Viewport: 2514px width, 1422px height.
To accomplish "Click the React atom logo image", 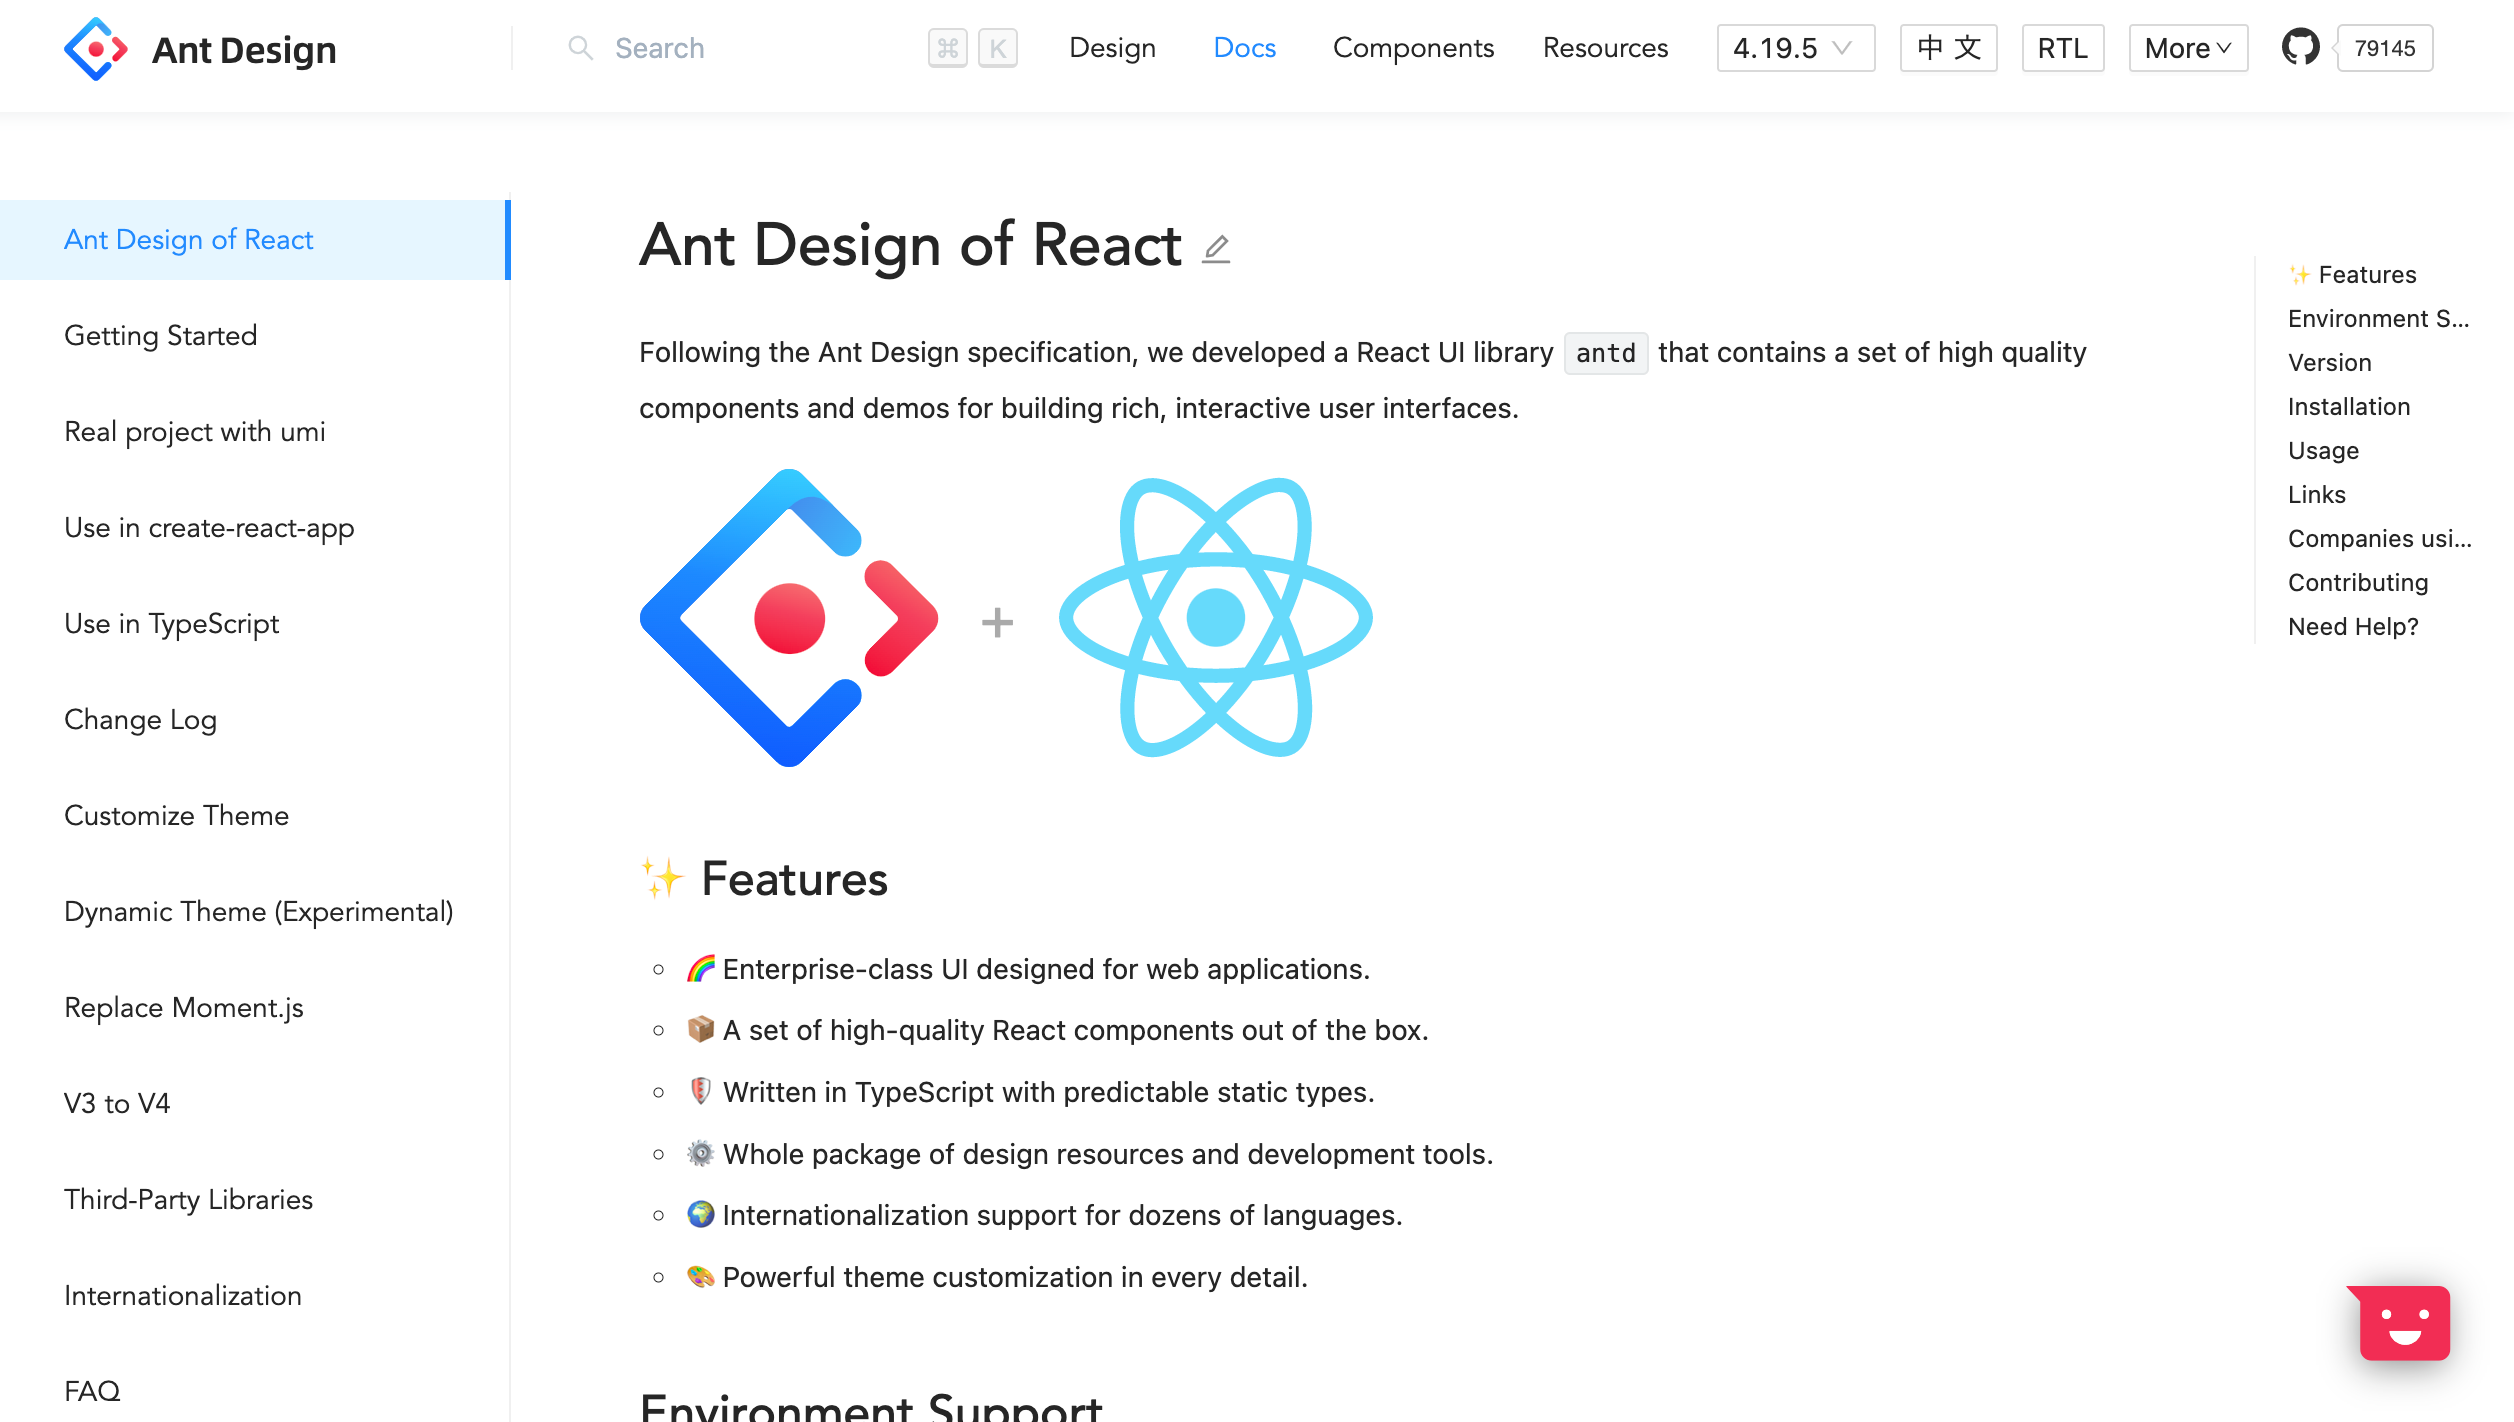I will tap(1215, 617).
